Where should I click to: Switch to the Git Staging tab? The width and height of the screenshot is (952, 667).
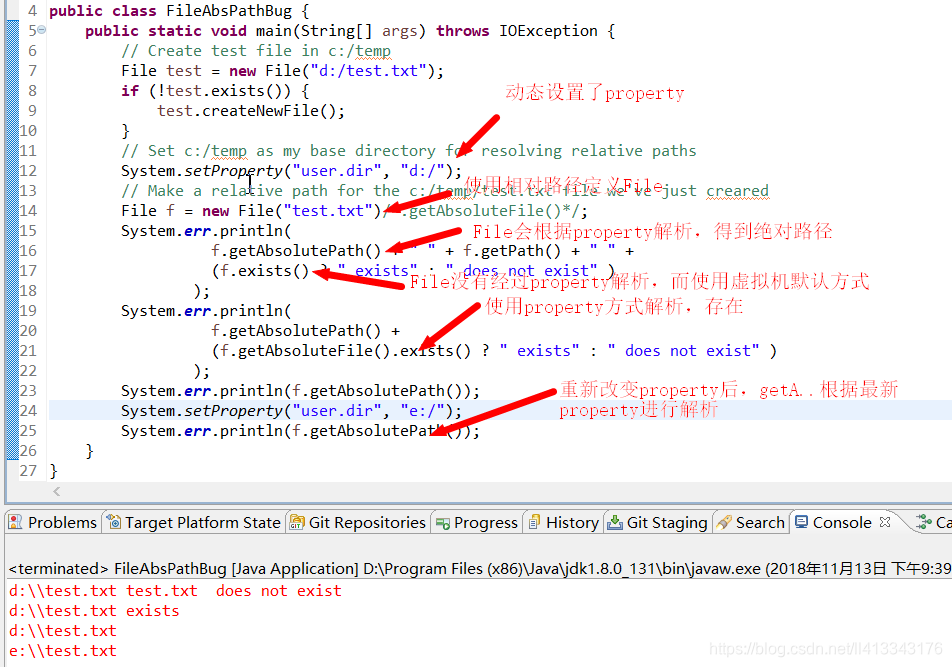click(658, 522)
